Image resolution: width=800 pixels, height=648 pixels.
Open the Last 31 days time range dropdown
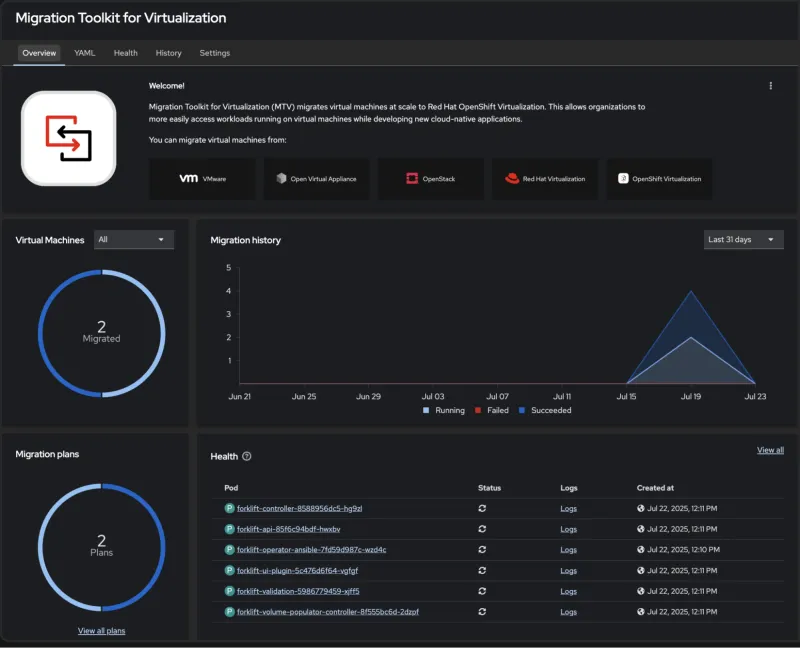point(743,240)
